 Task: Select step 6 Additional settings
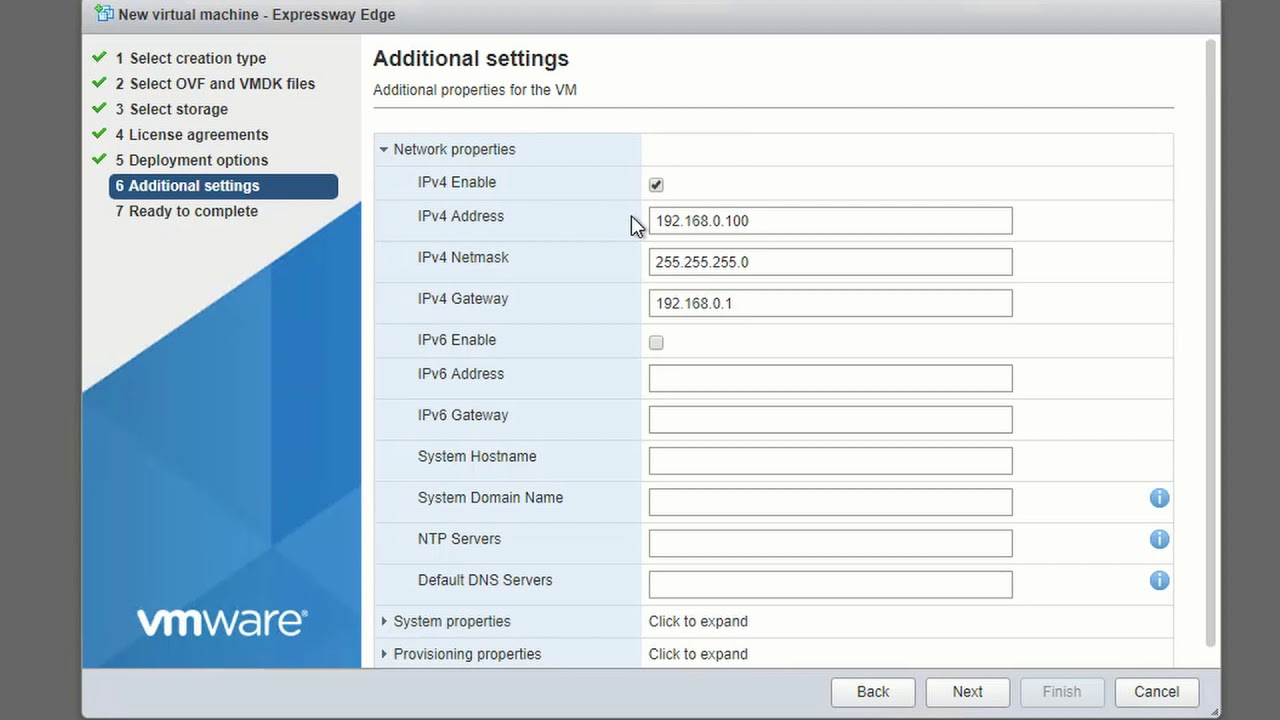[x=223, y=186]
